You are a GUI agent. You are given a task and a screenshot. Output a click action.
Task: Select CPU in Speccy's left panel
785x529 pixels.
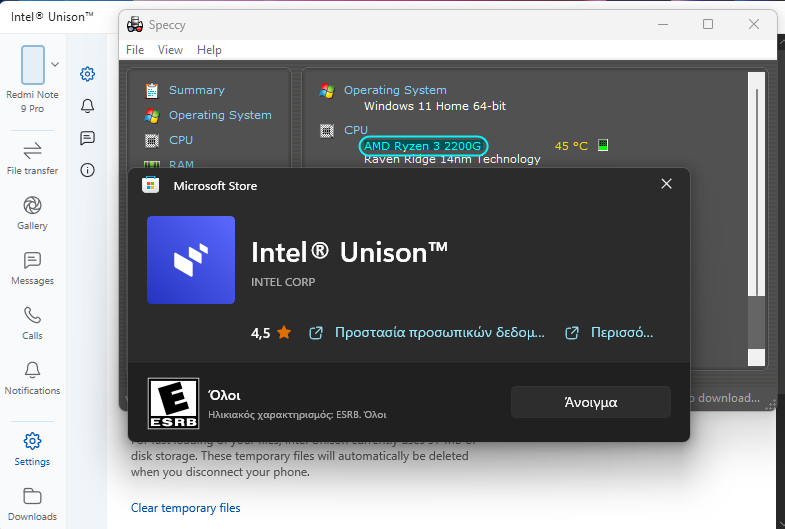click(181, 140)
